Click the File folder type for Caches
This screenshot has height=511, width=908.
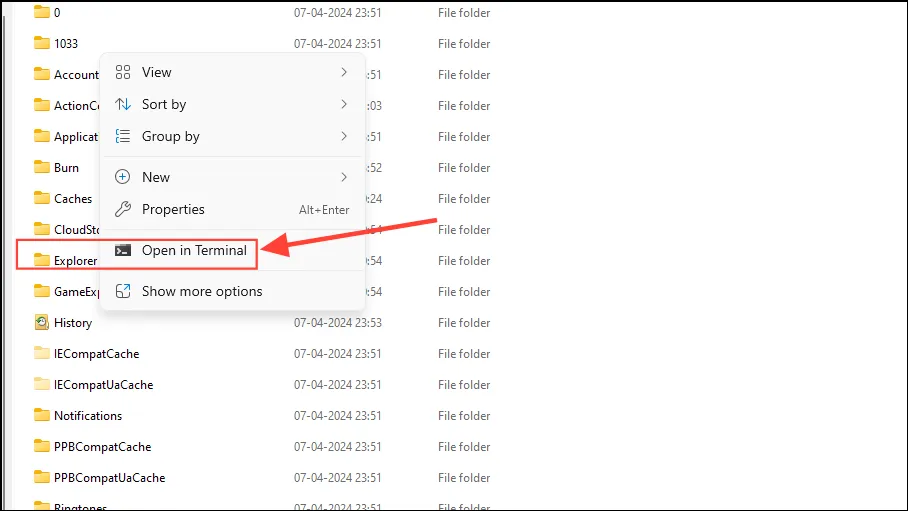[x=464, y=199]
